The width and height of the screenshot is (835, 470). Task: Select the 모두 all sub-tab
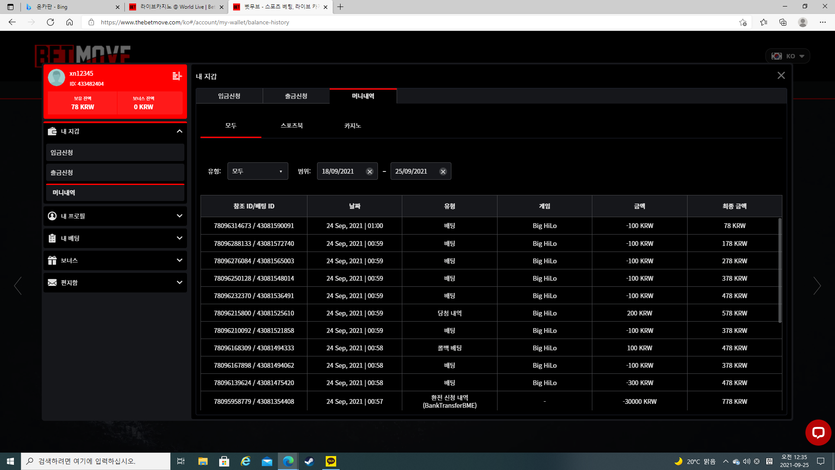coord(231,126)
